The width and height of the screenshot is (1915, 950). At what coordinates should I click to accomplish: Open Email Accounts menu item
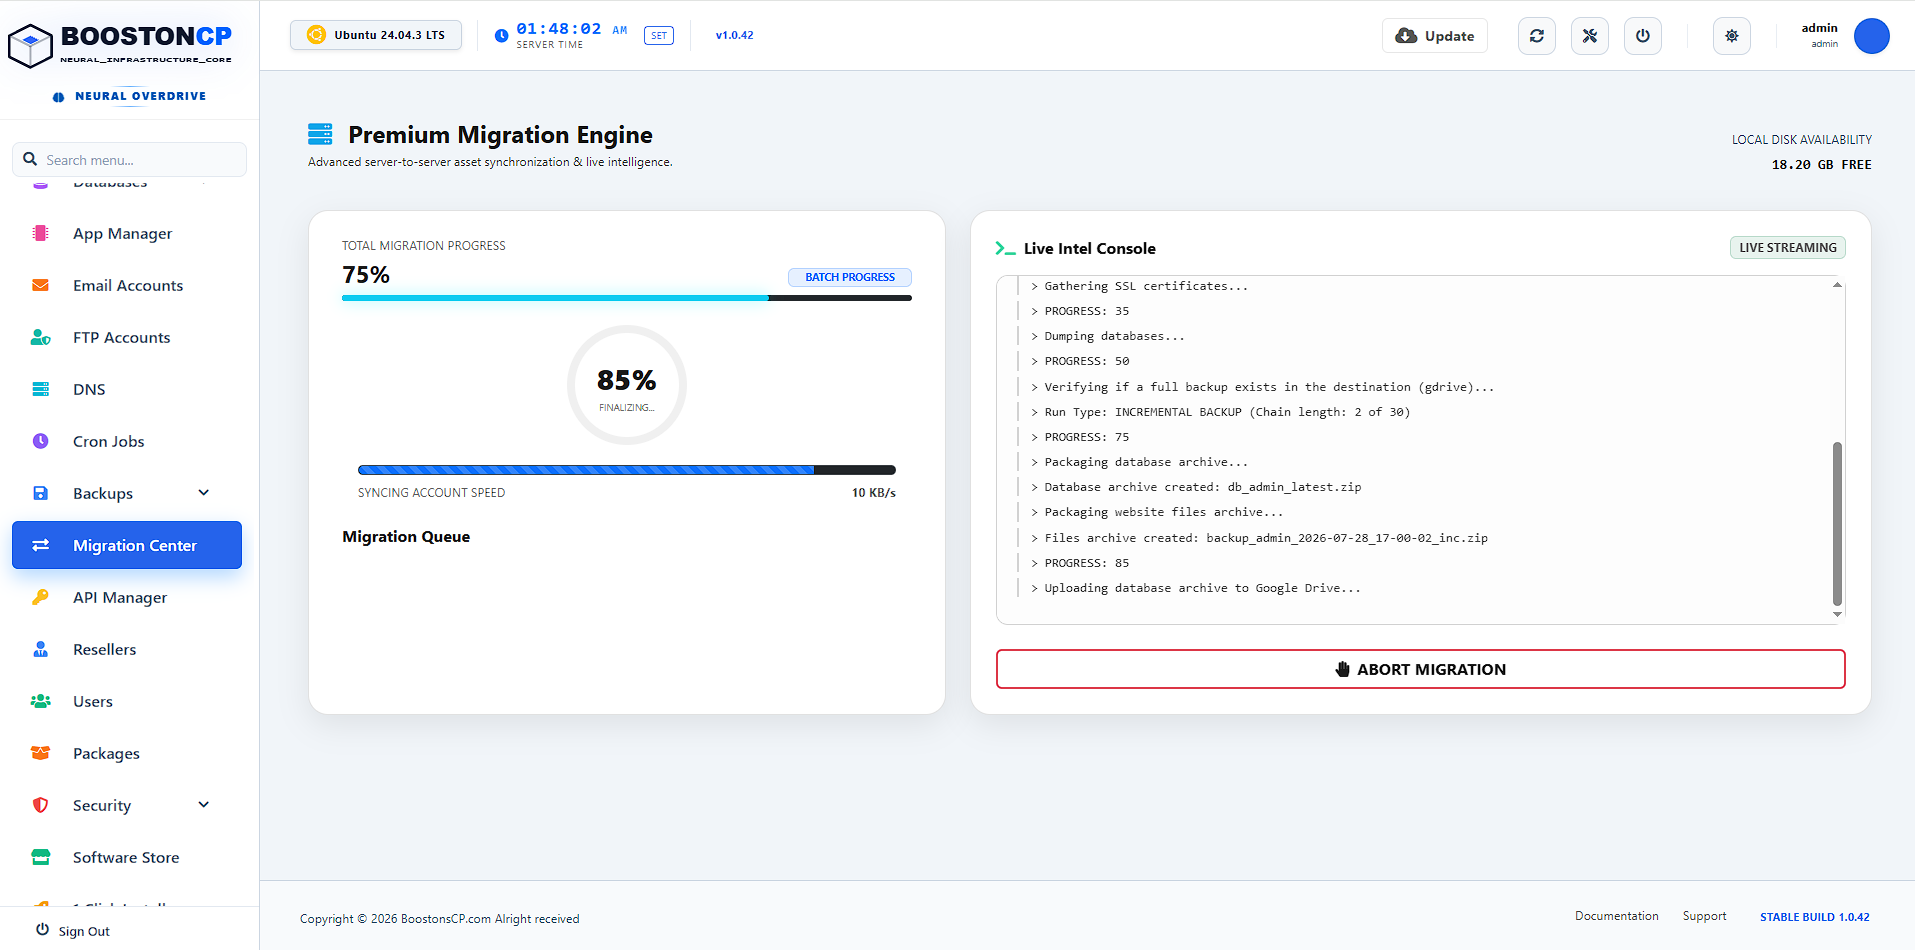[127, 285]
